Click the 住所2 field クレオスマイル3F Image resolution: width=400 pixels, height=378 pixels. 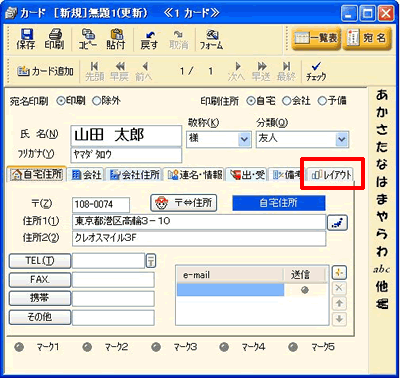point(199,239)
